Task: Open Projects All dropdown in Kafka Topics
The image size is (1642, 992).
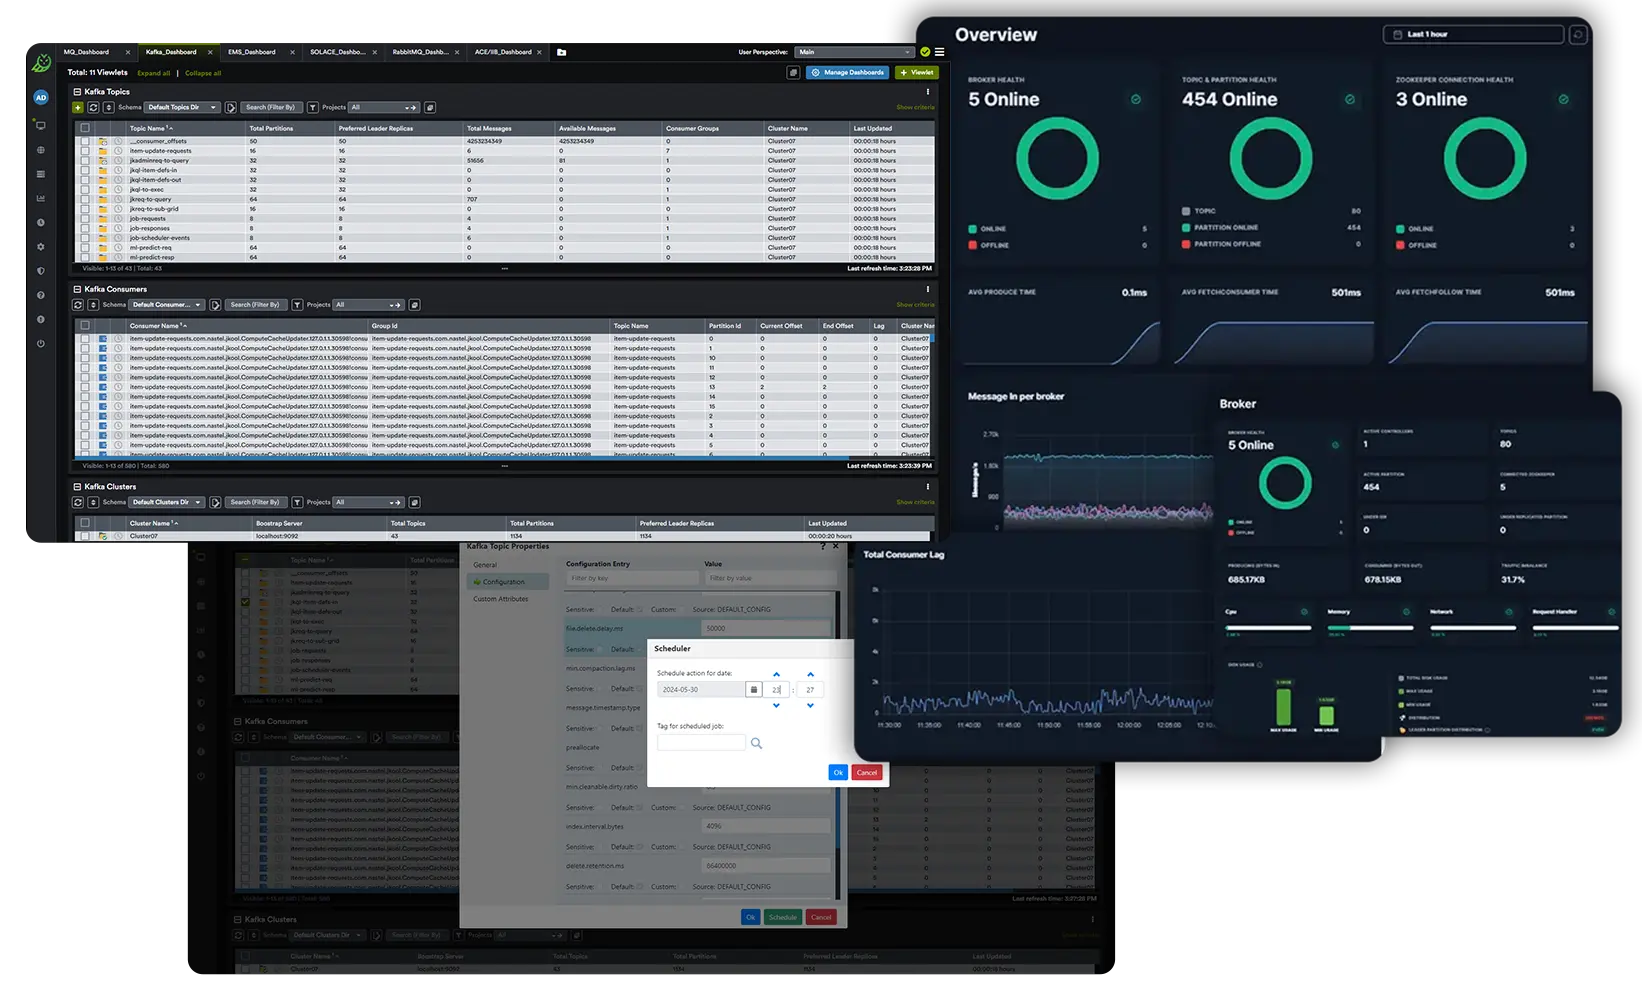Action: [384, 107]
